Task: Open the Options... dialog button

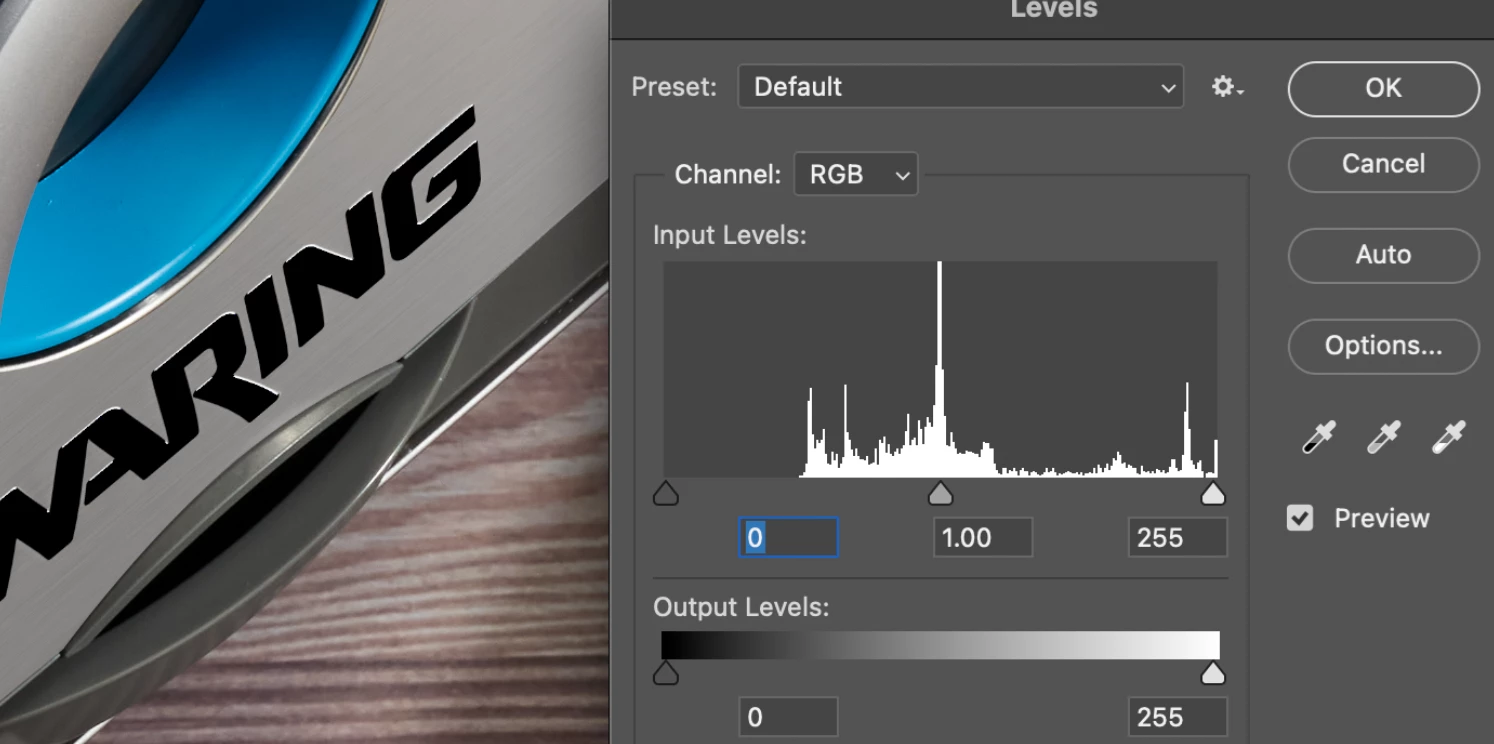Action: pos(1384,346)
